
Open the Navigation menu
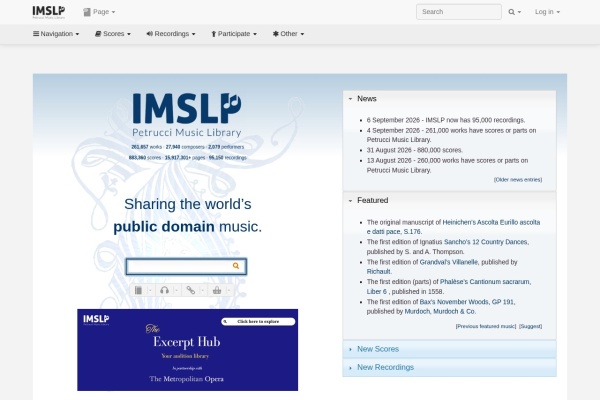(56, 34)
